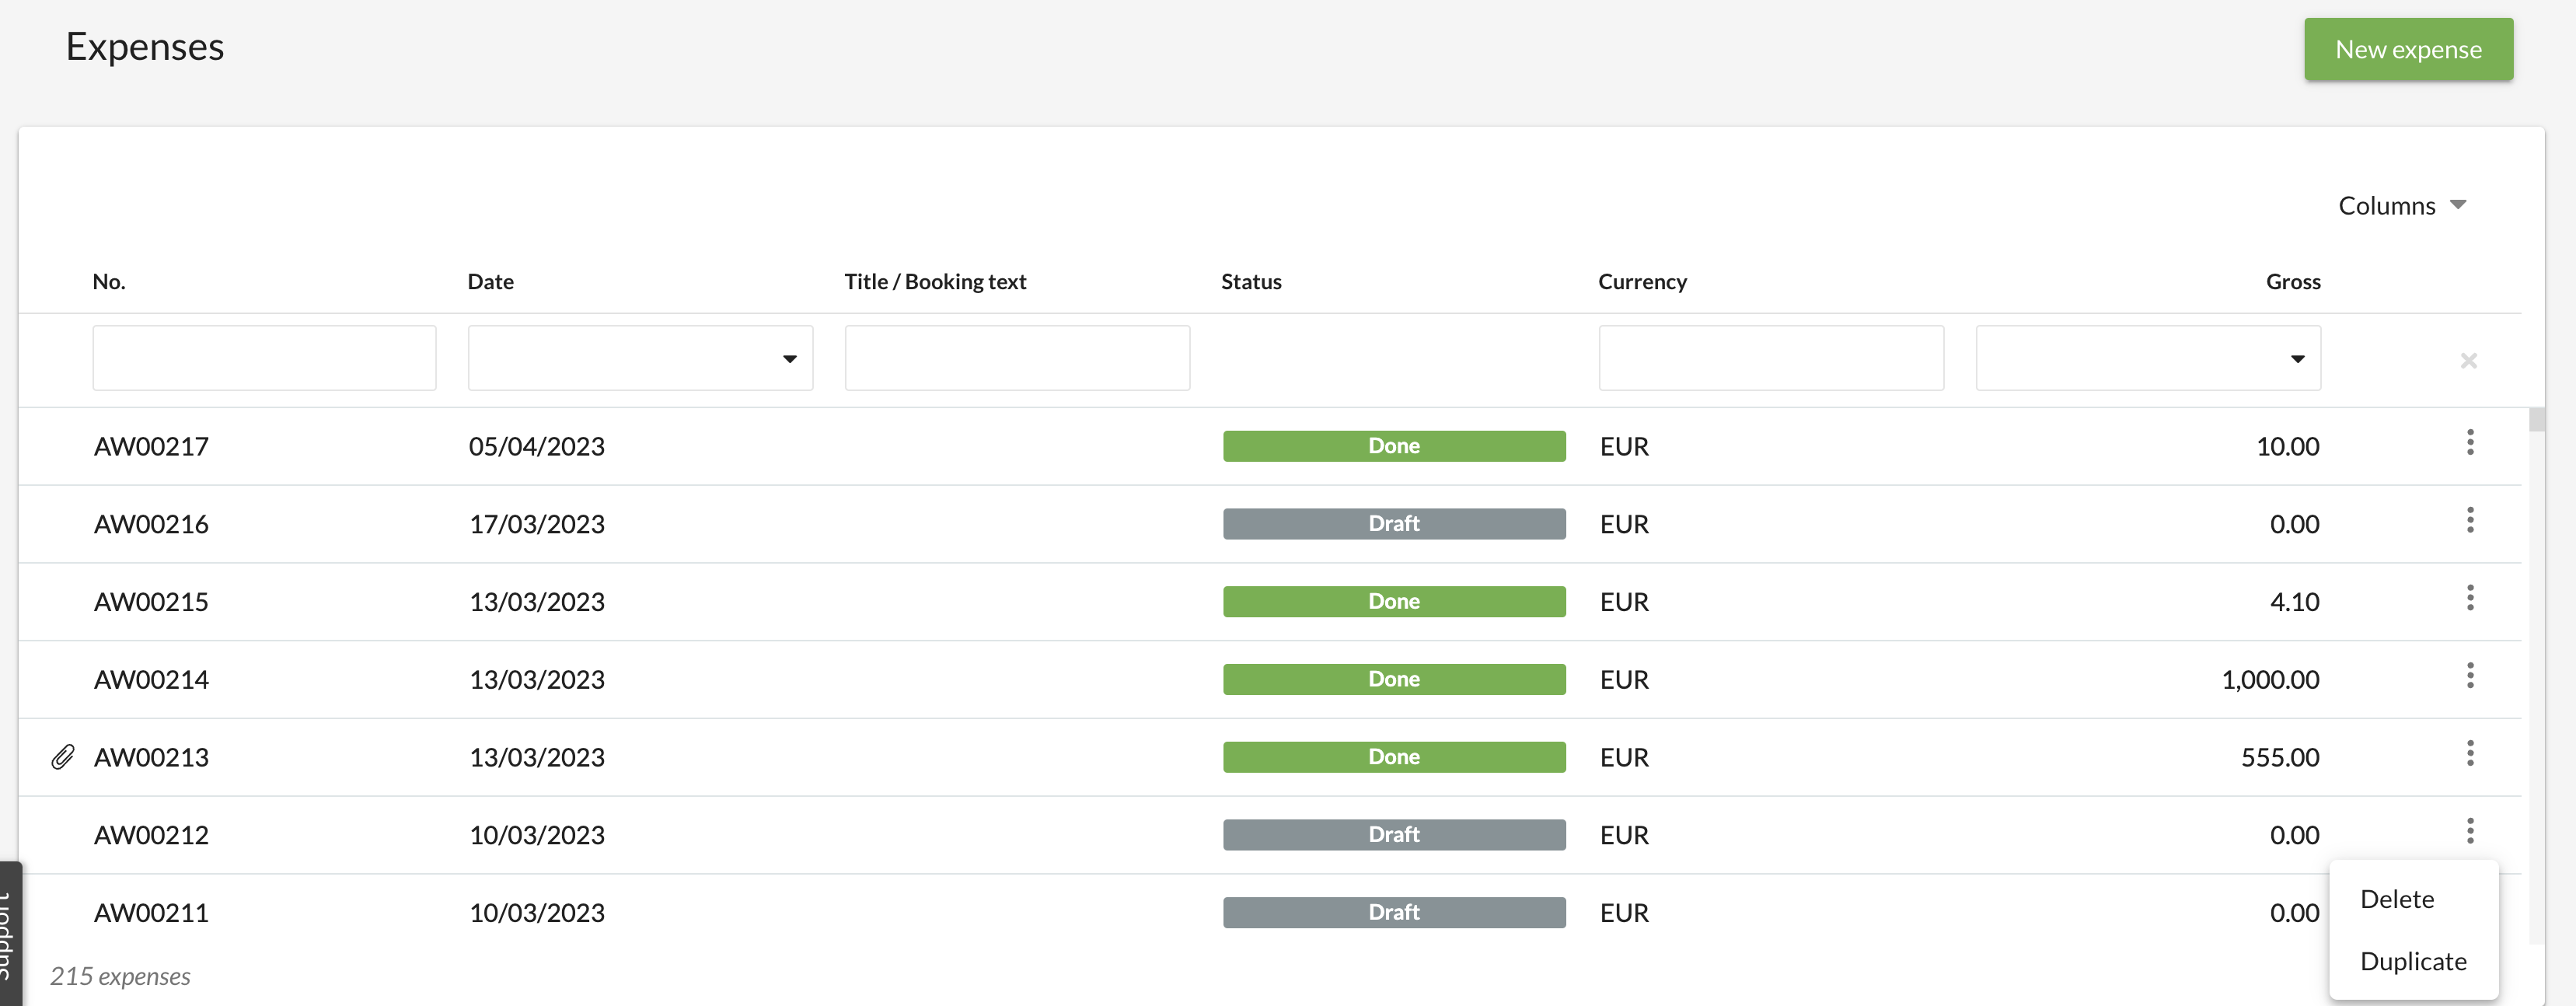
Task: Open three-dot menu for expense AW00213
Action: pos(2469,753)
